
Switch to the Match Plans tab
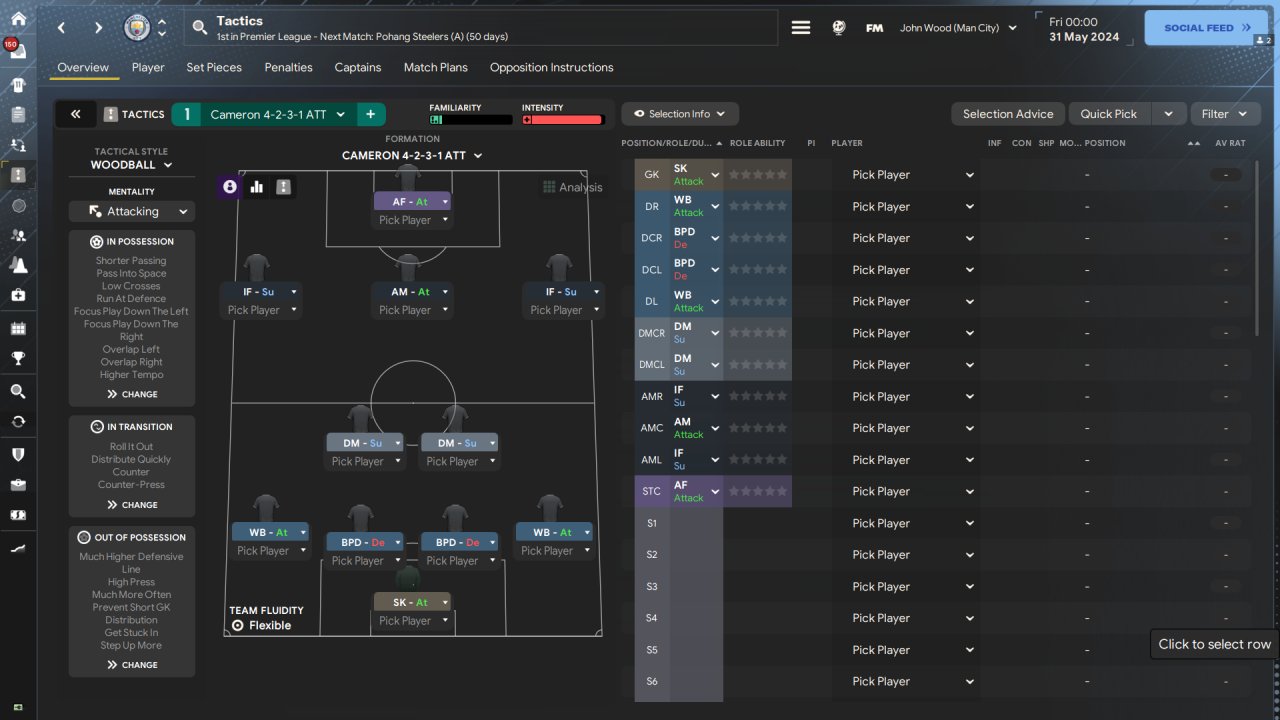coord(436,68)
